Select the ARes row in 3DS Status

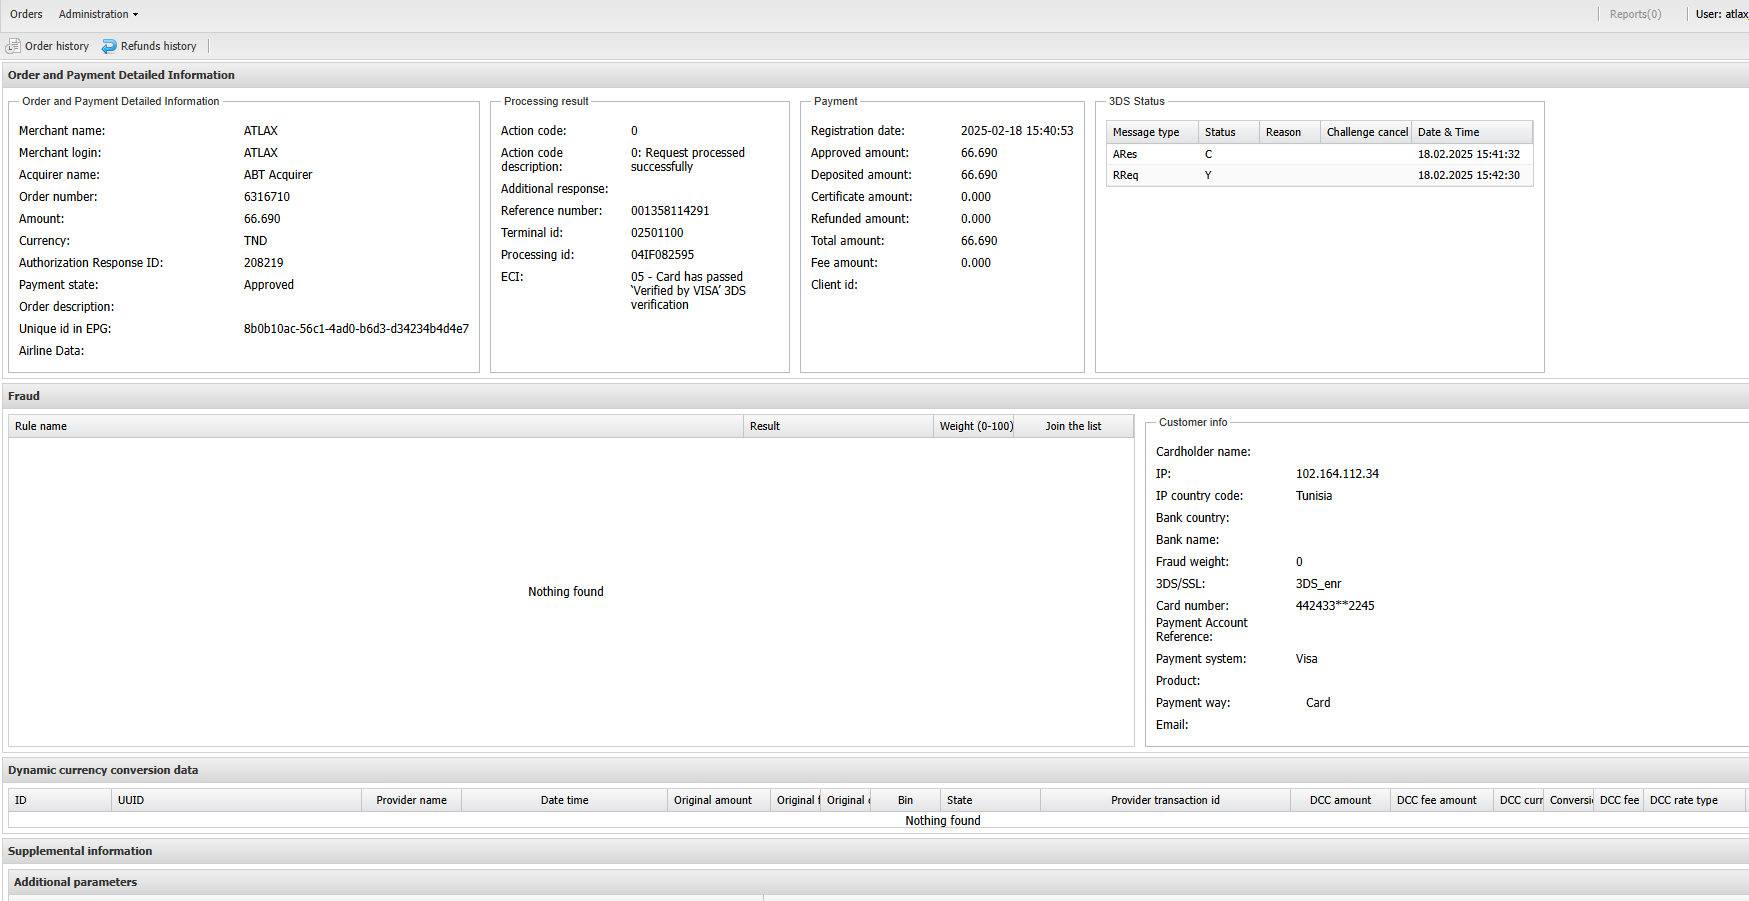tap(1125, 154)
